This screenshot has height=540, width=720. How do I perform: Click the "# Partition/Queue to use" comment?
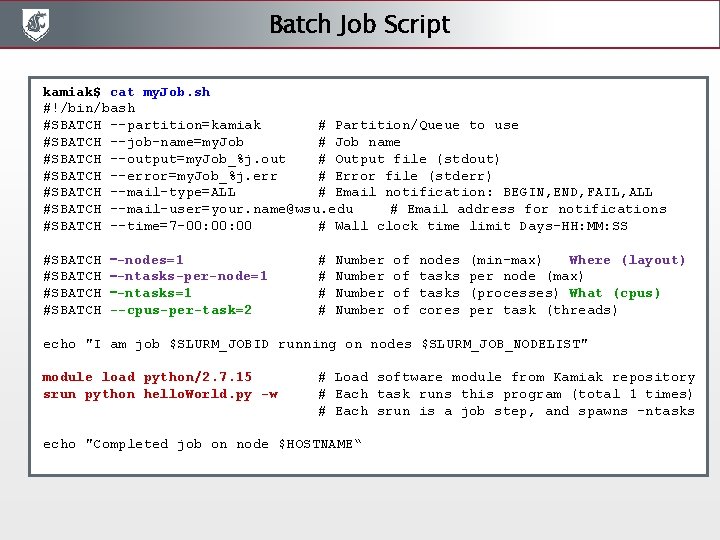tap(419, 125)
